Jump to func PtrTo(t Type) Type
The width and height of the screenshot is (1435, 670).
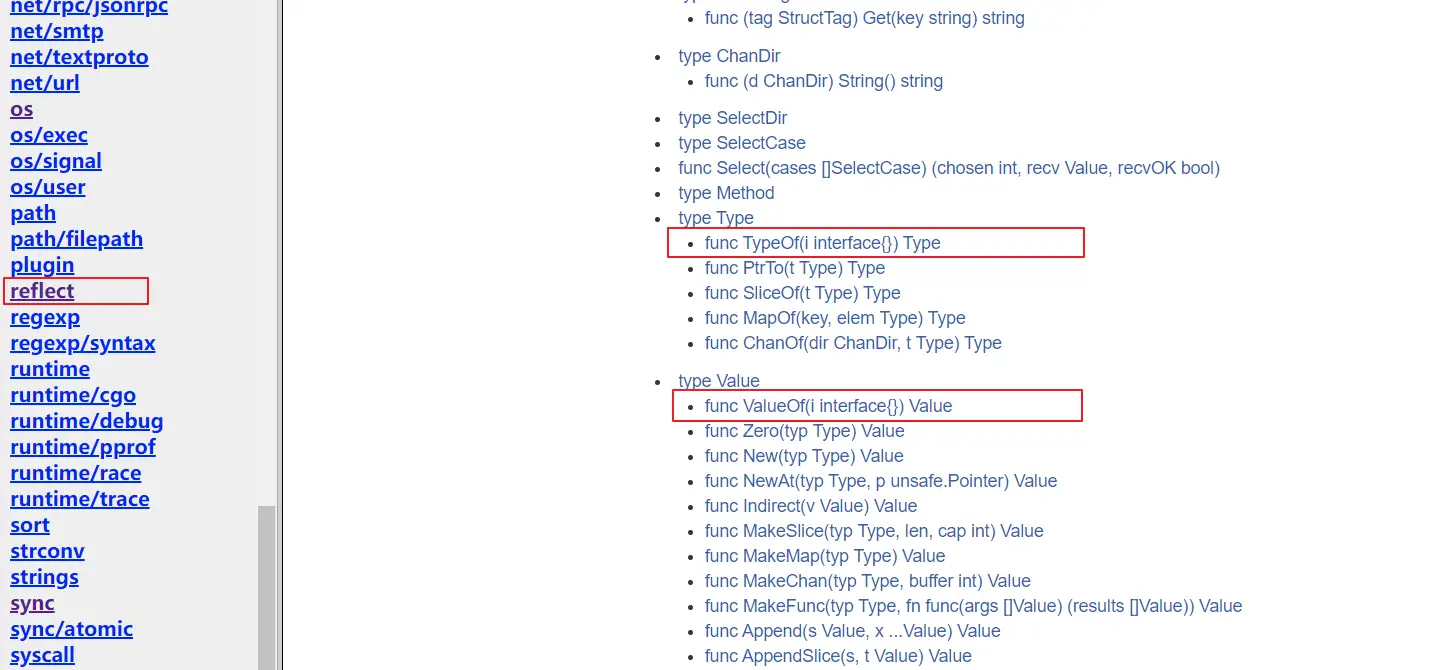click(x=794, y=268)
